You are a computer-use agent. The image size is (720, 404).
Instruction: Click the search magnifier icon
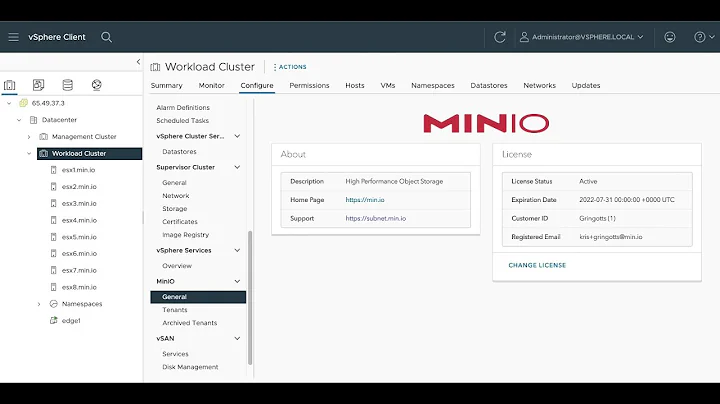coord(107,37)
